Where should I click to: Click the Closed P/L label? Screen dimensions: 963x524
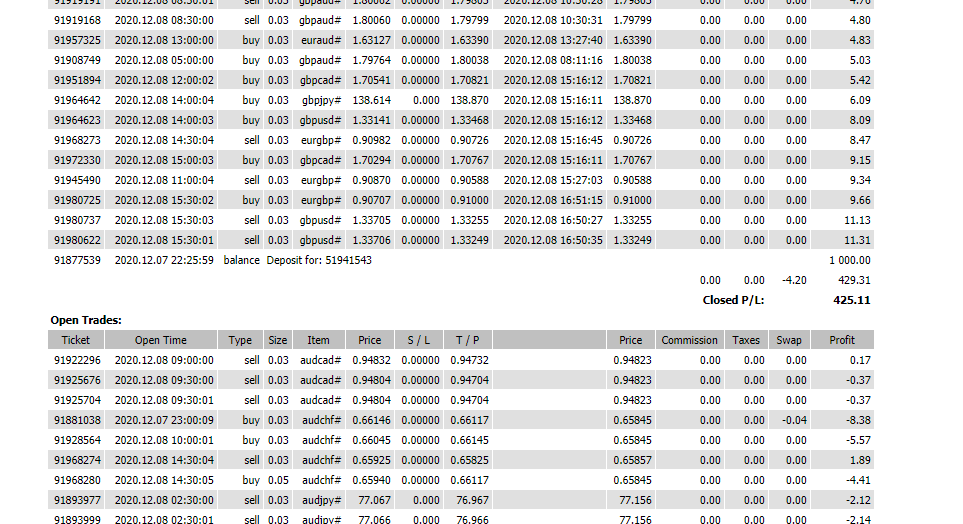point(733,300)
